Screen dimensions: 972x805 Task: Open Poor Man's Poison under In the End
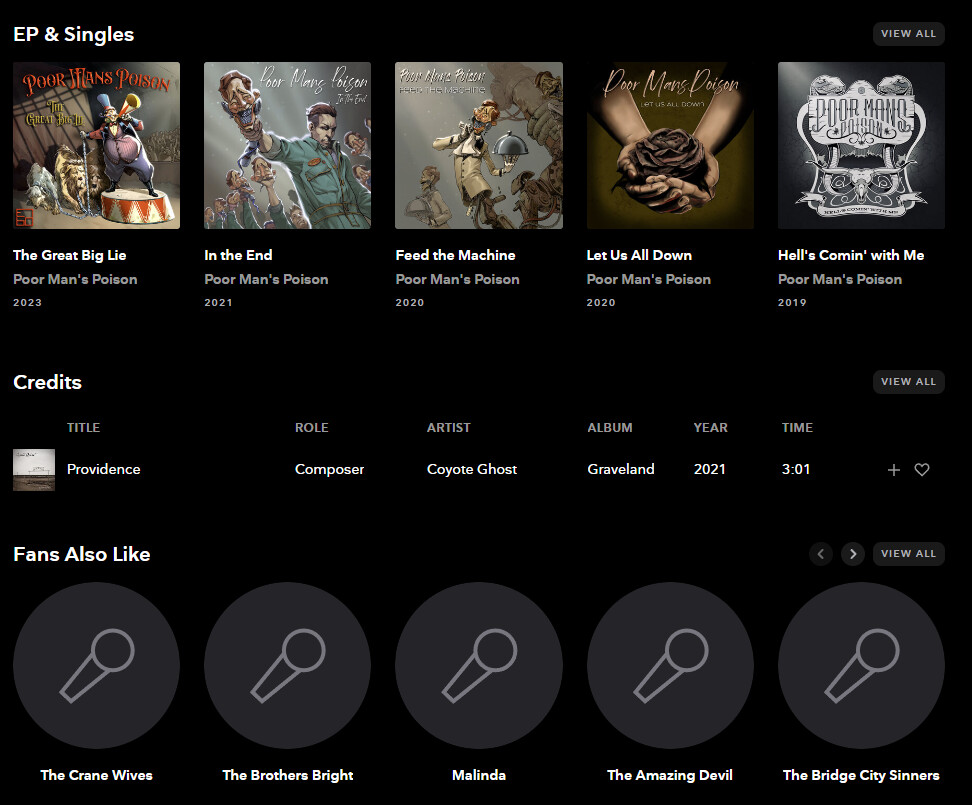pyautogui.click(x=267, y=279)
